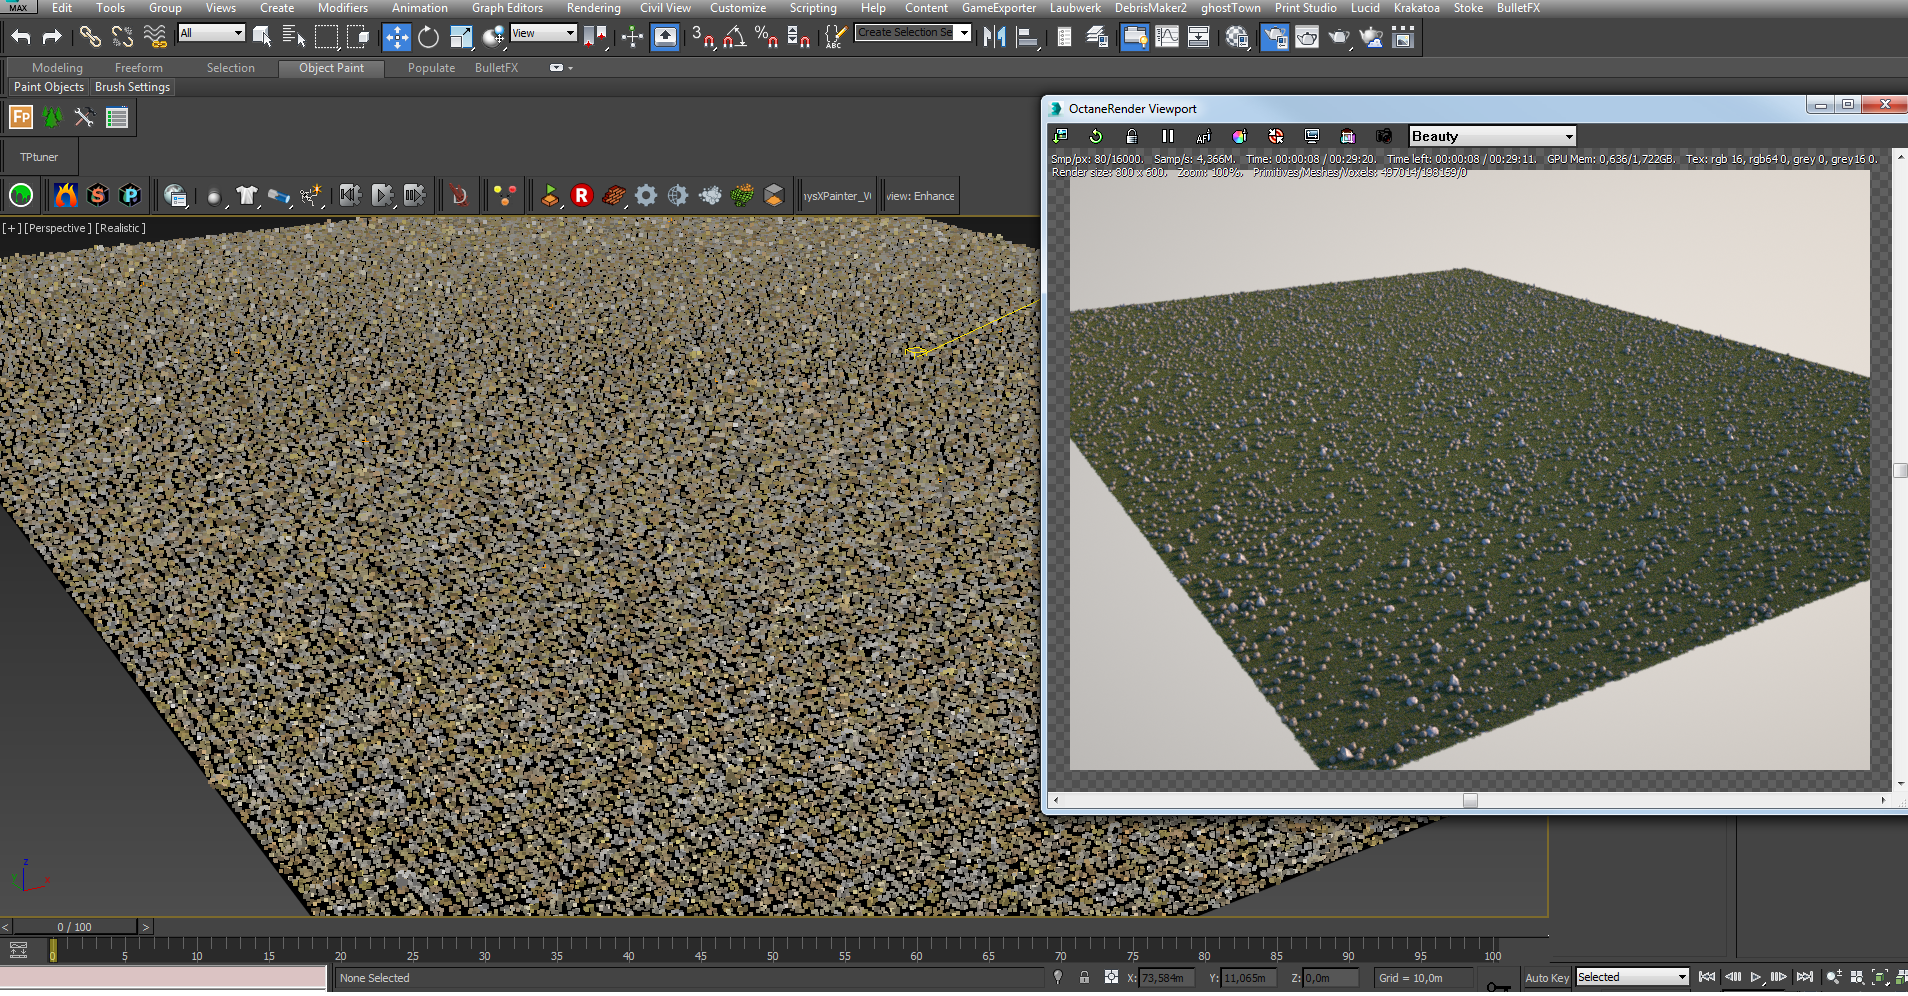Viewport: 1908px width, 996px height.
Task: Toggle autofocus picker in OctaneRender Viewport
Action: pyautogui.click(x=1204, y=136)
